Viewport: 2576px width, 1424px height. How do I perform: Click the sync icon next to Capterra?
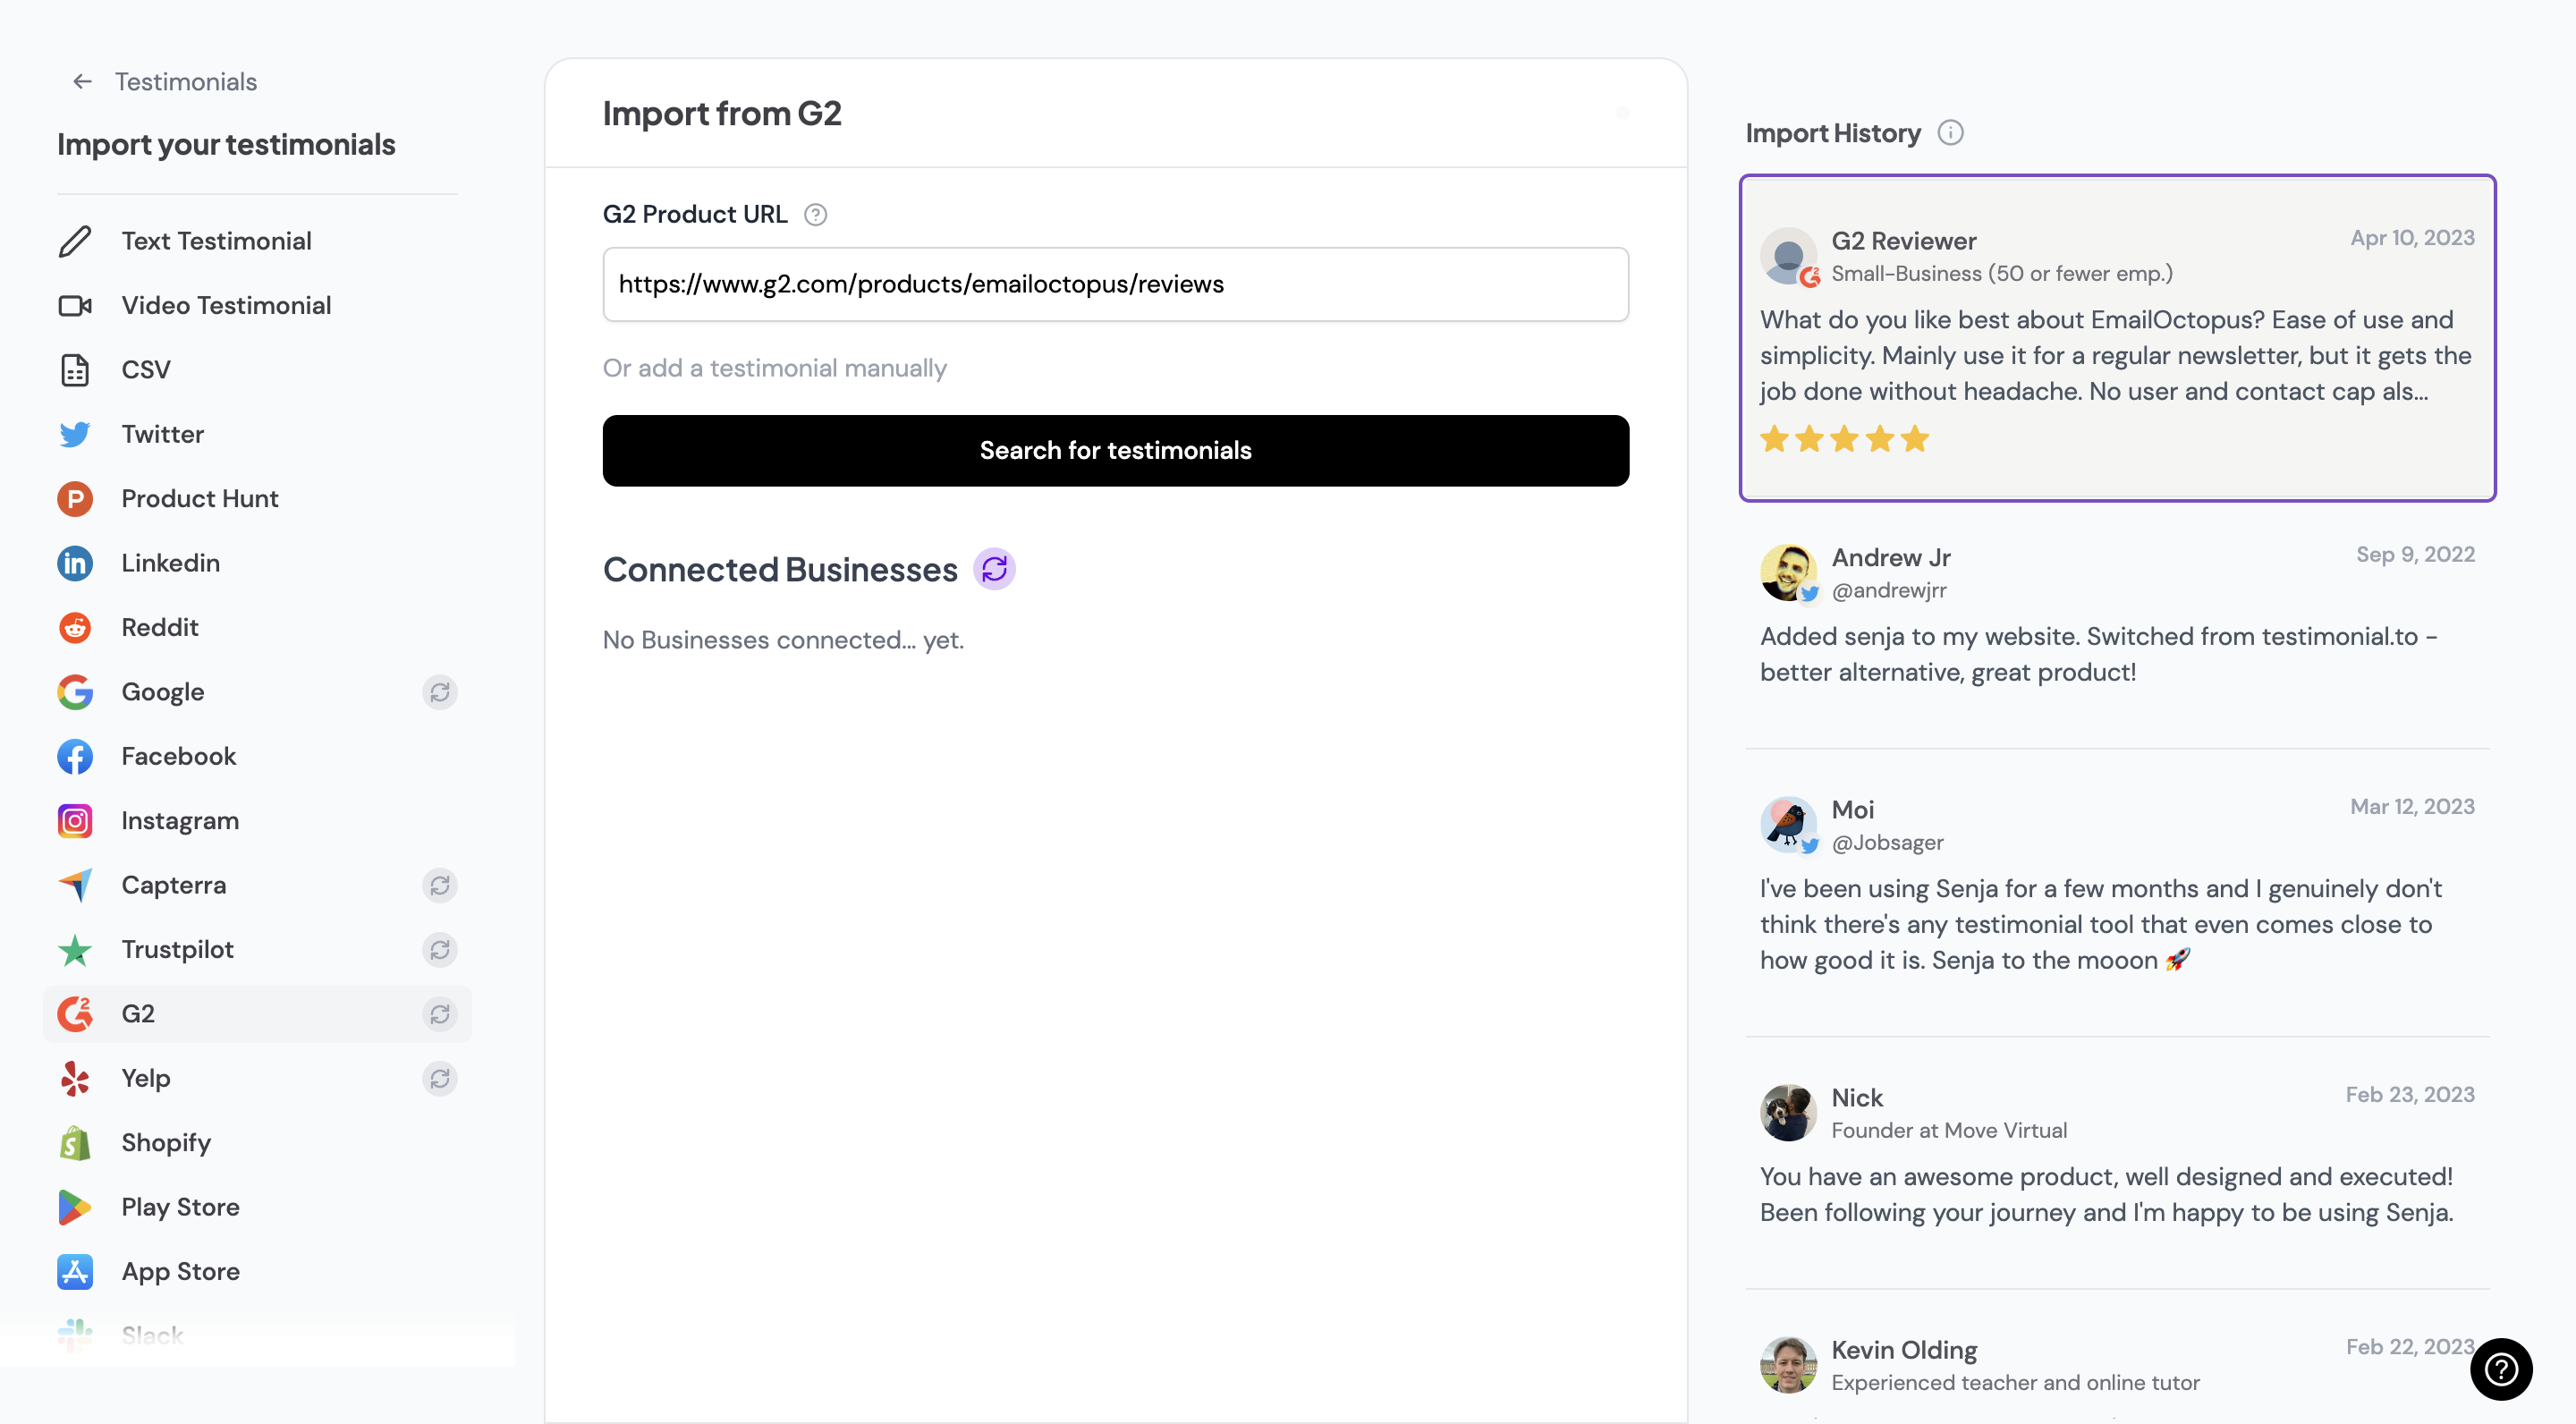pyautogui.click(x=439, y=885)
